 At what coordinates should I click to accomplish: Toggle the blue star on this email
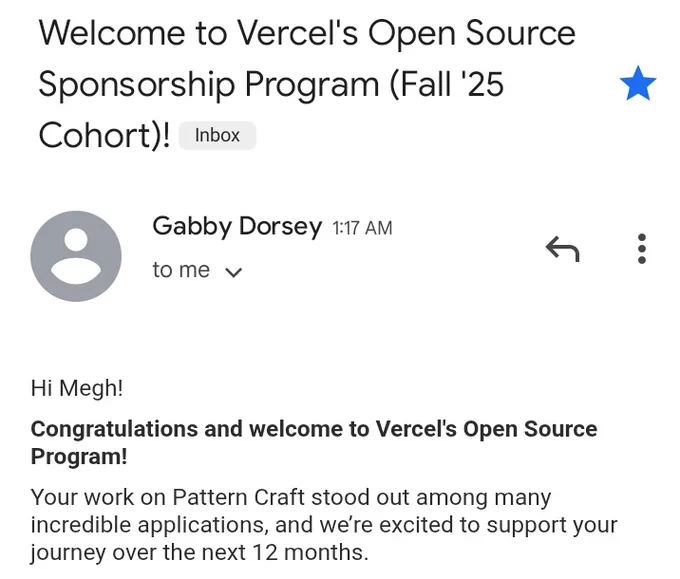(x=637, y=84)
